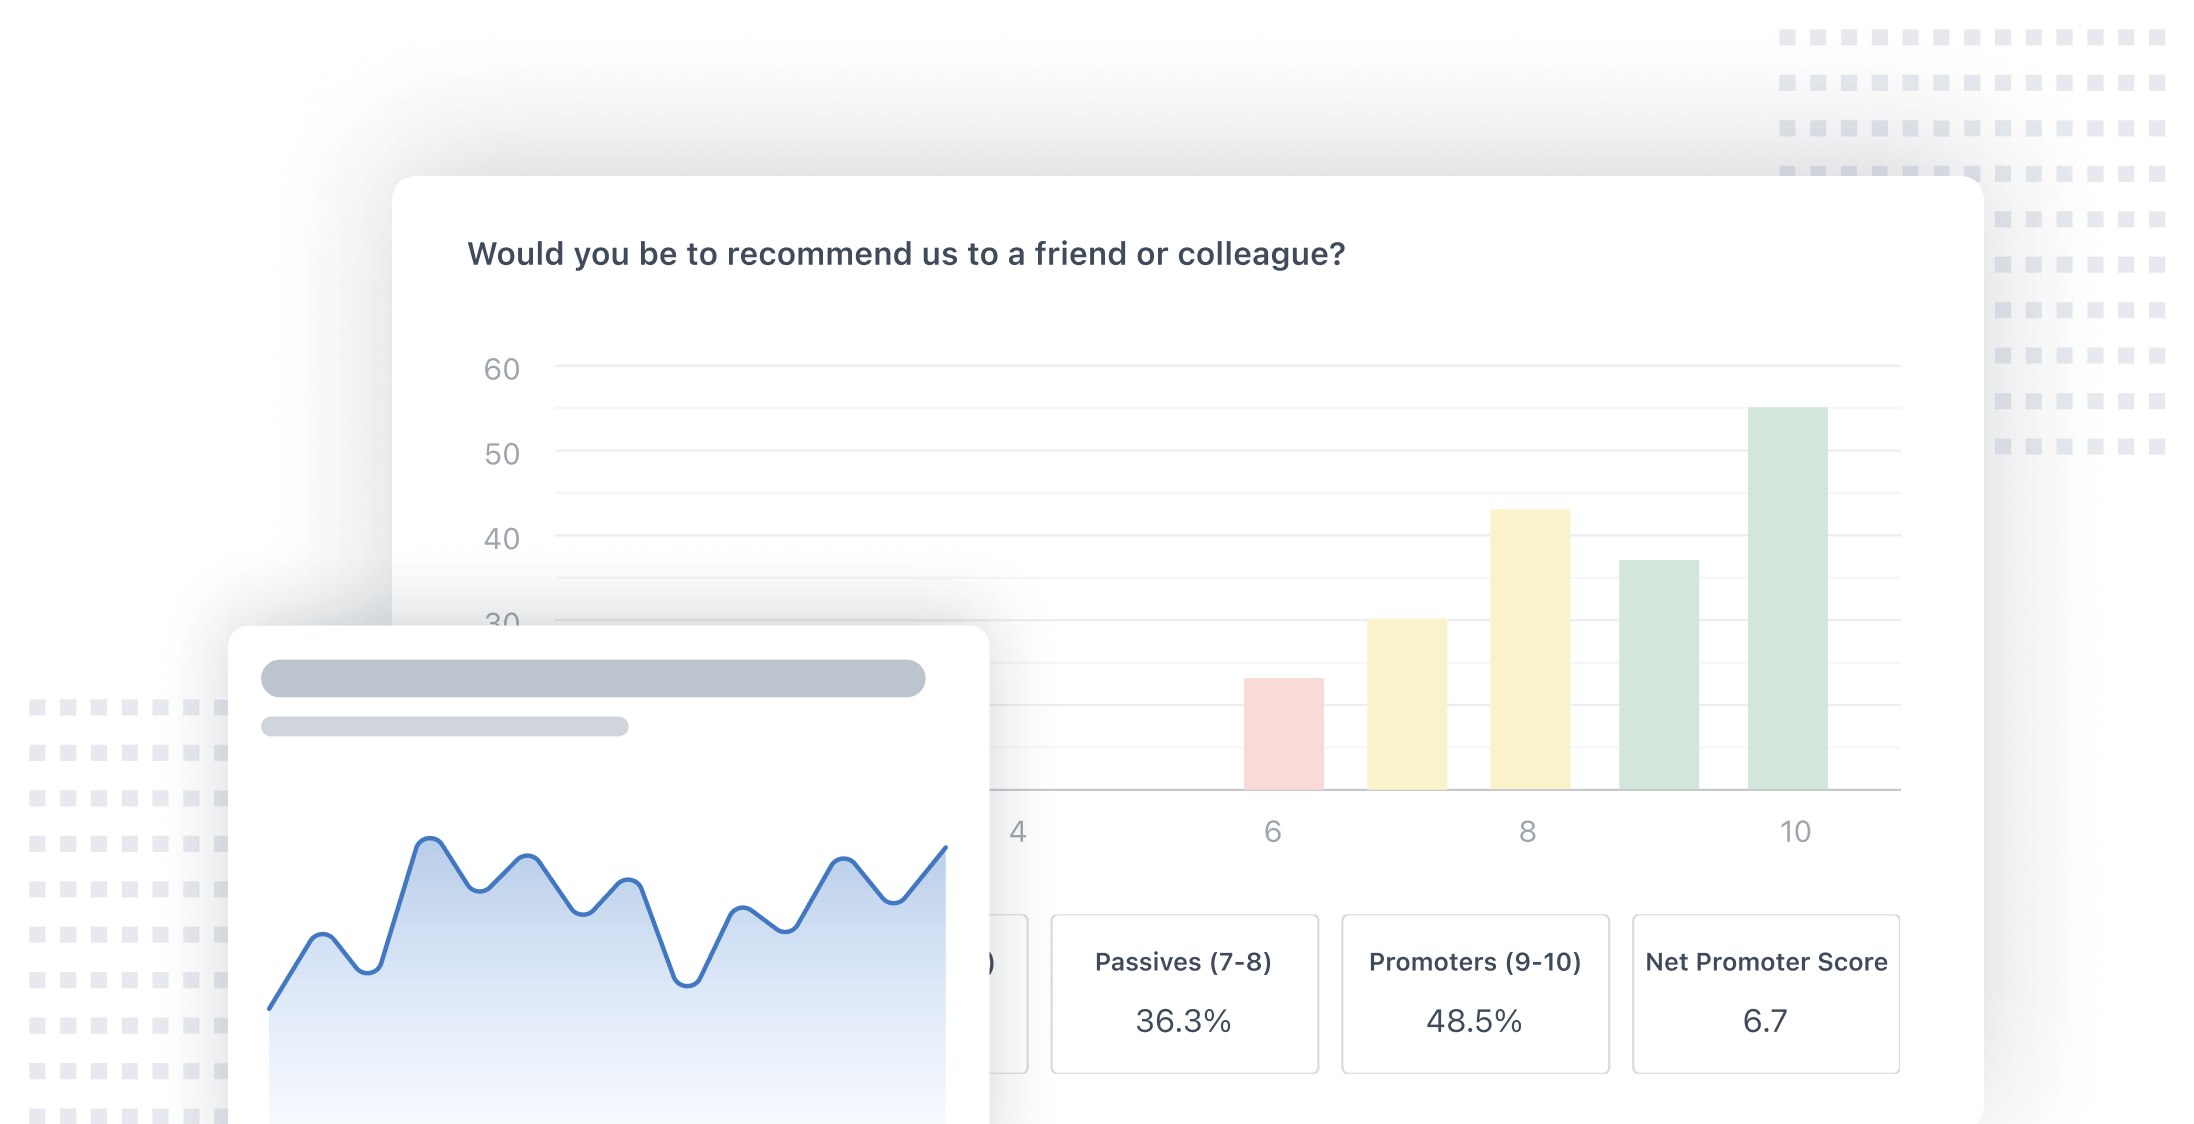Click the x-axis label 8
This screenshot has height=1124, width=2194.
(1527, 832)
